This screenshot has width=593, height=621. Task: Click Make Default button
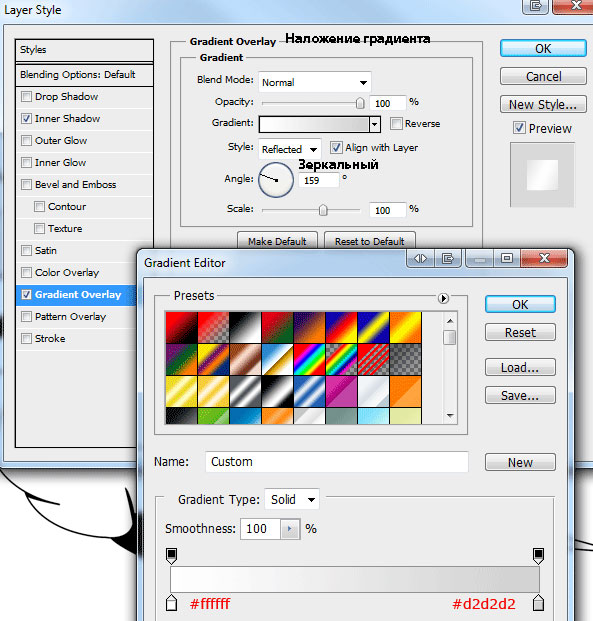coord(277,241)
